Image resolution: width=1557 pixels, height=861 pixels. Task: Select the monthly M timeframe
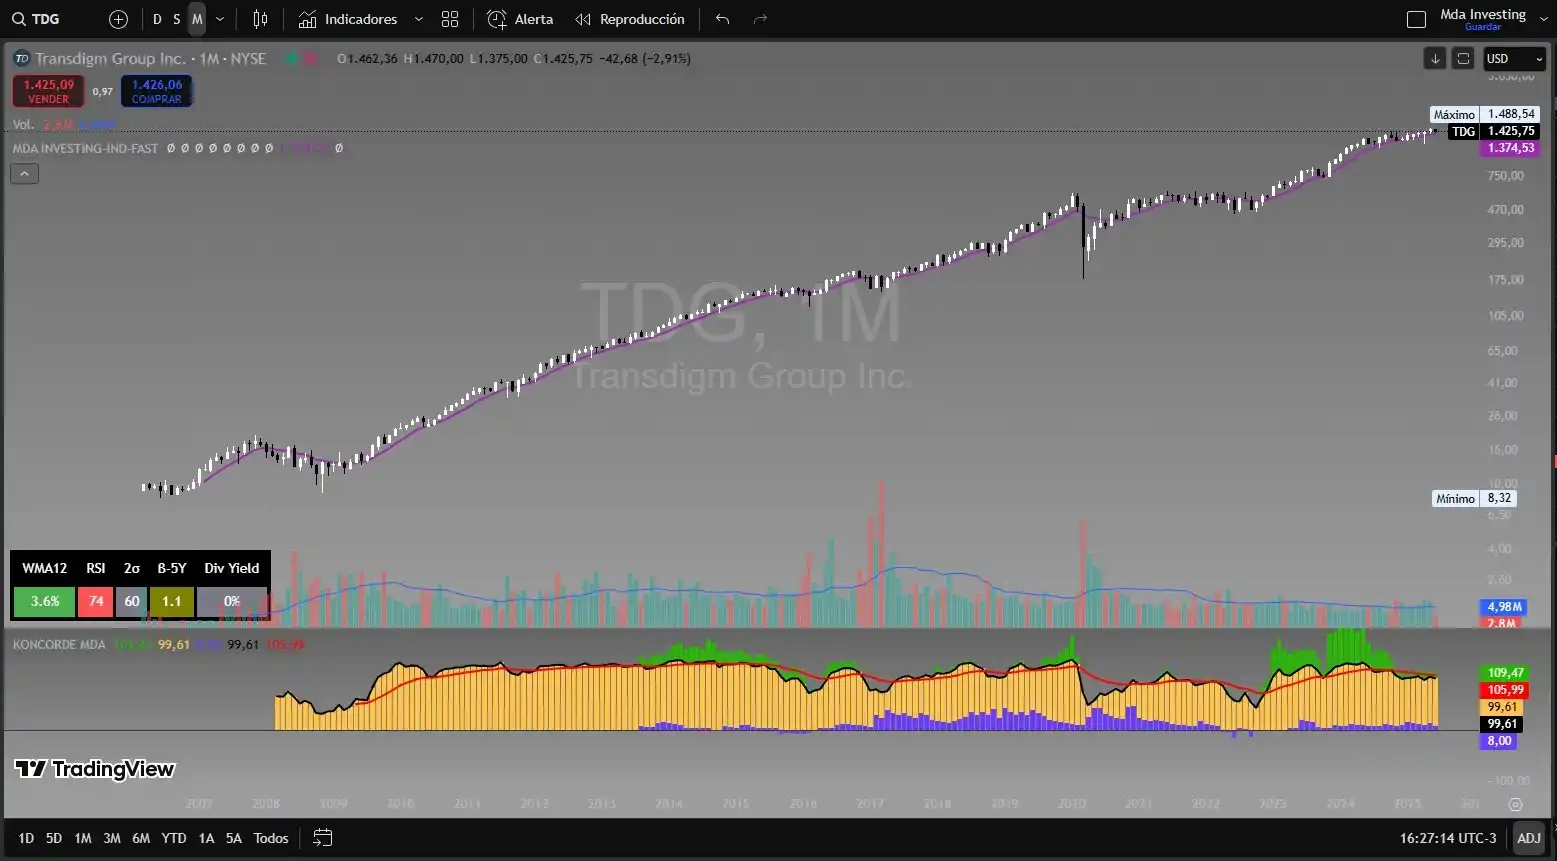pos(197,19)
